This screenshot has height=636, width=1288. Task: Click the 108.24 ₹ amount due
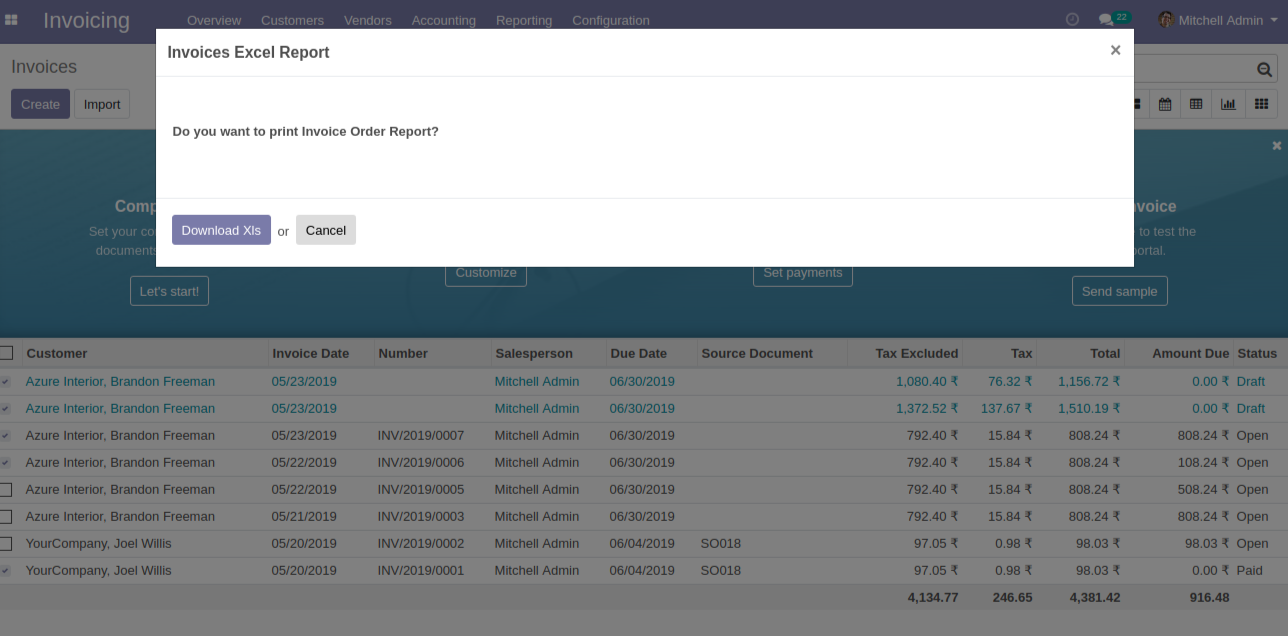point(1203,463)
